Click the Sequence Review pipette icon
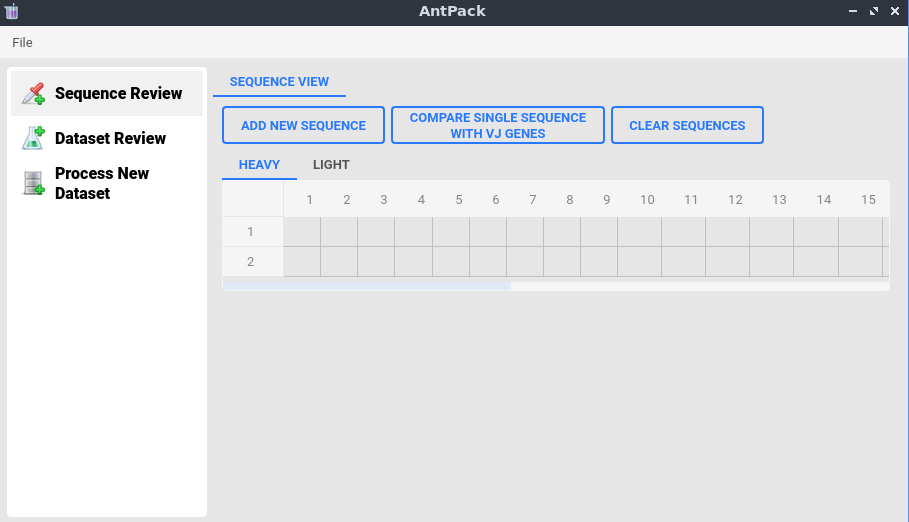 click(33, 93)
